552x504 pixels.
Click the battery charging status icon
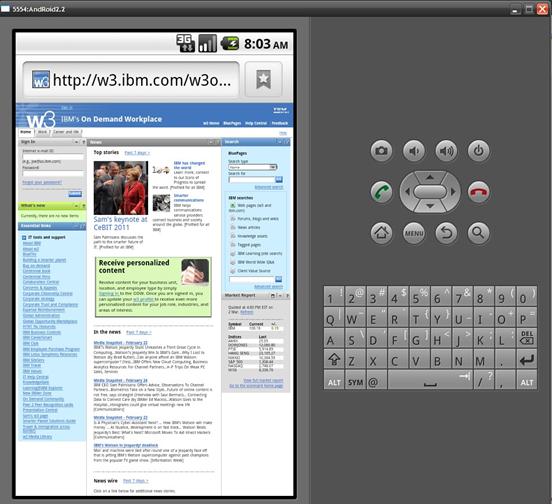(x=230, y=44)
